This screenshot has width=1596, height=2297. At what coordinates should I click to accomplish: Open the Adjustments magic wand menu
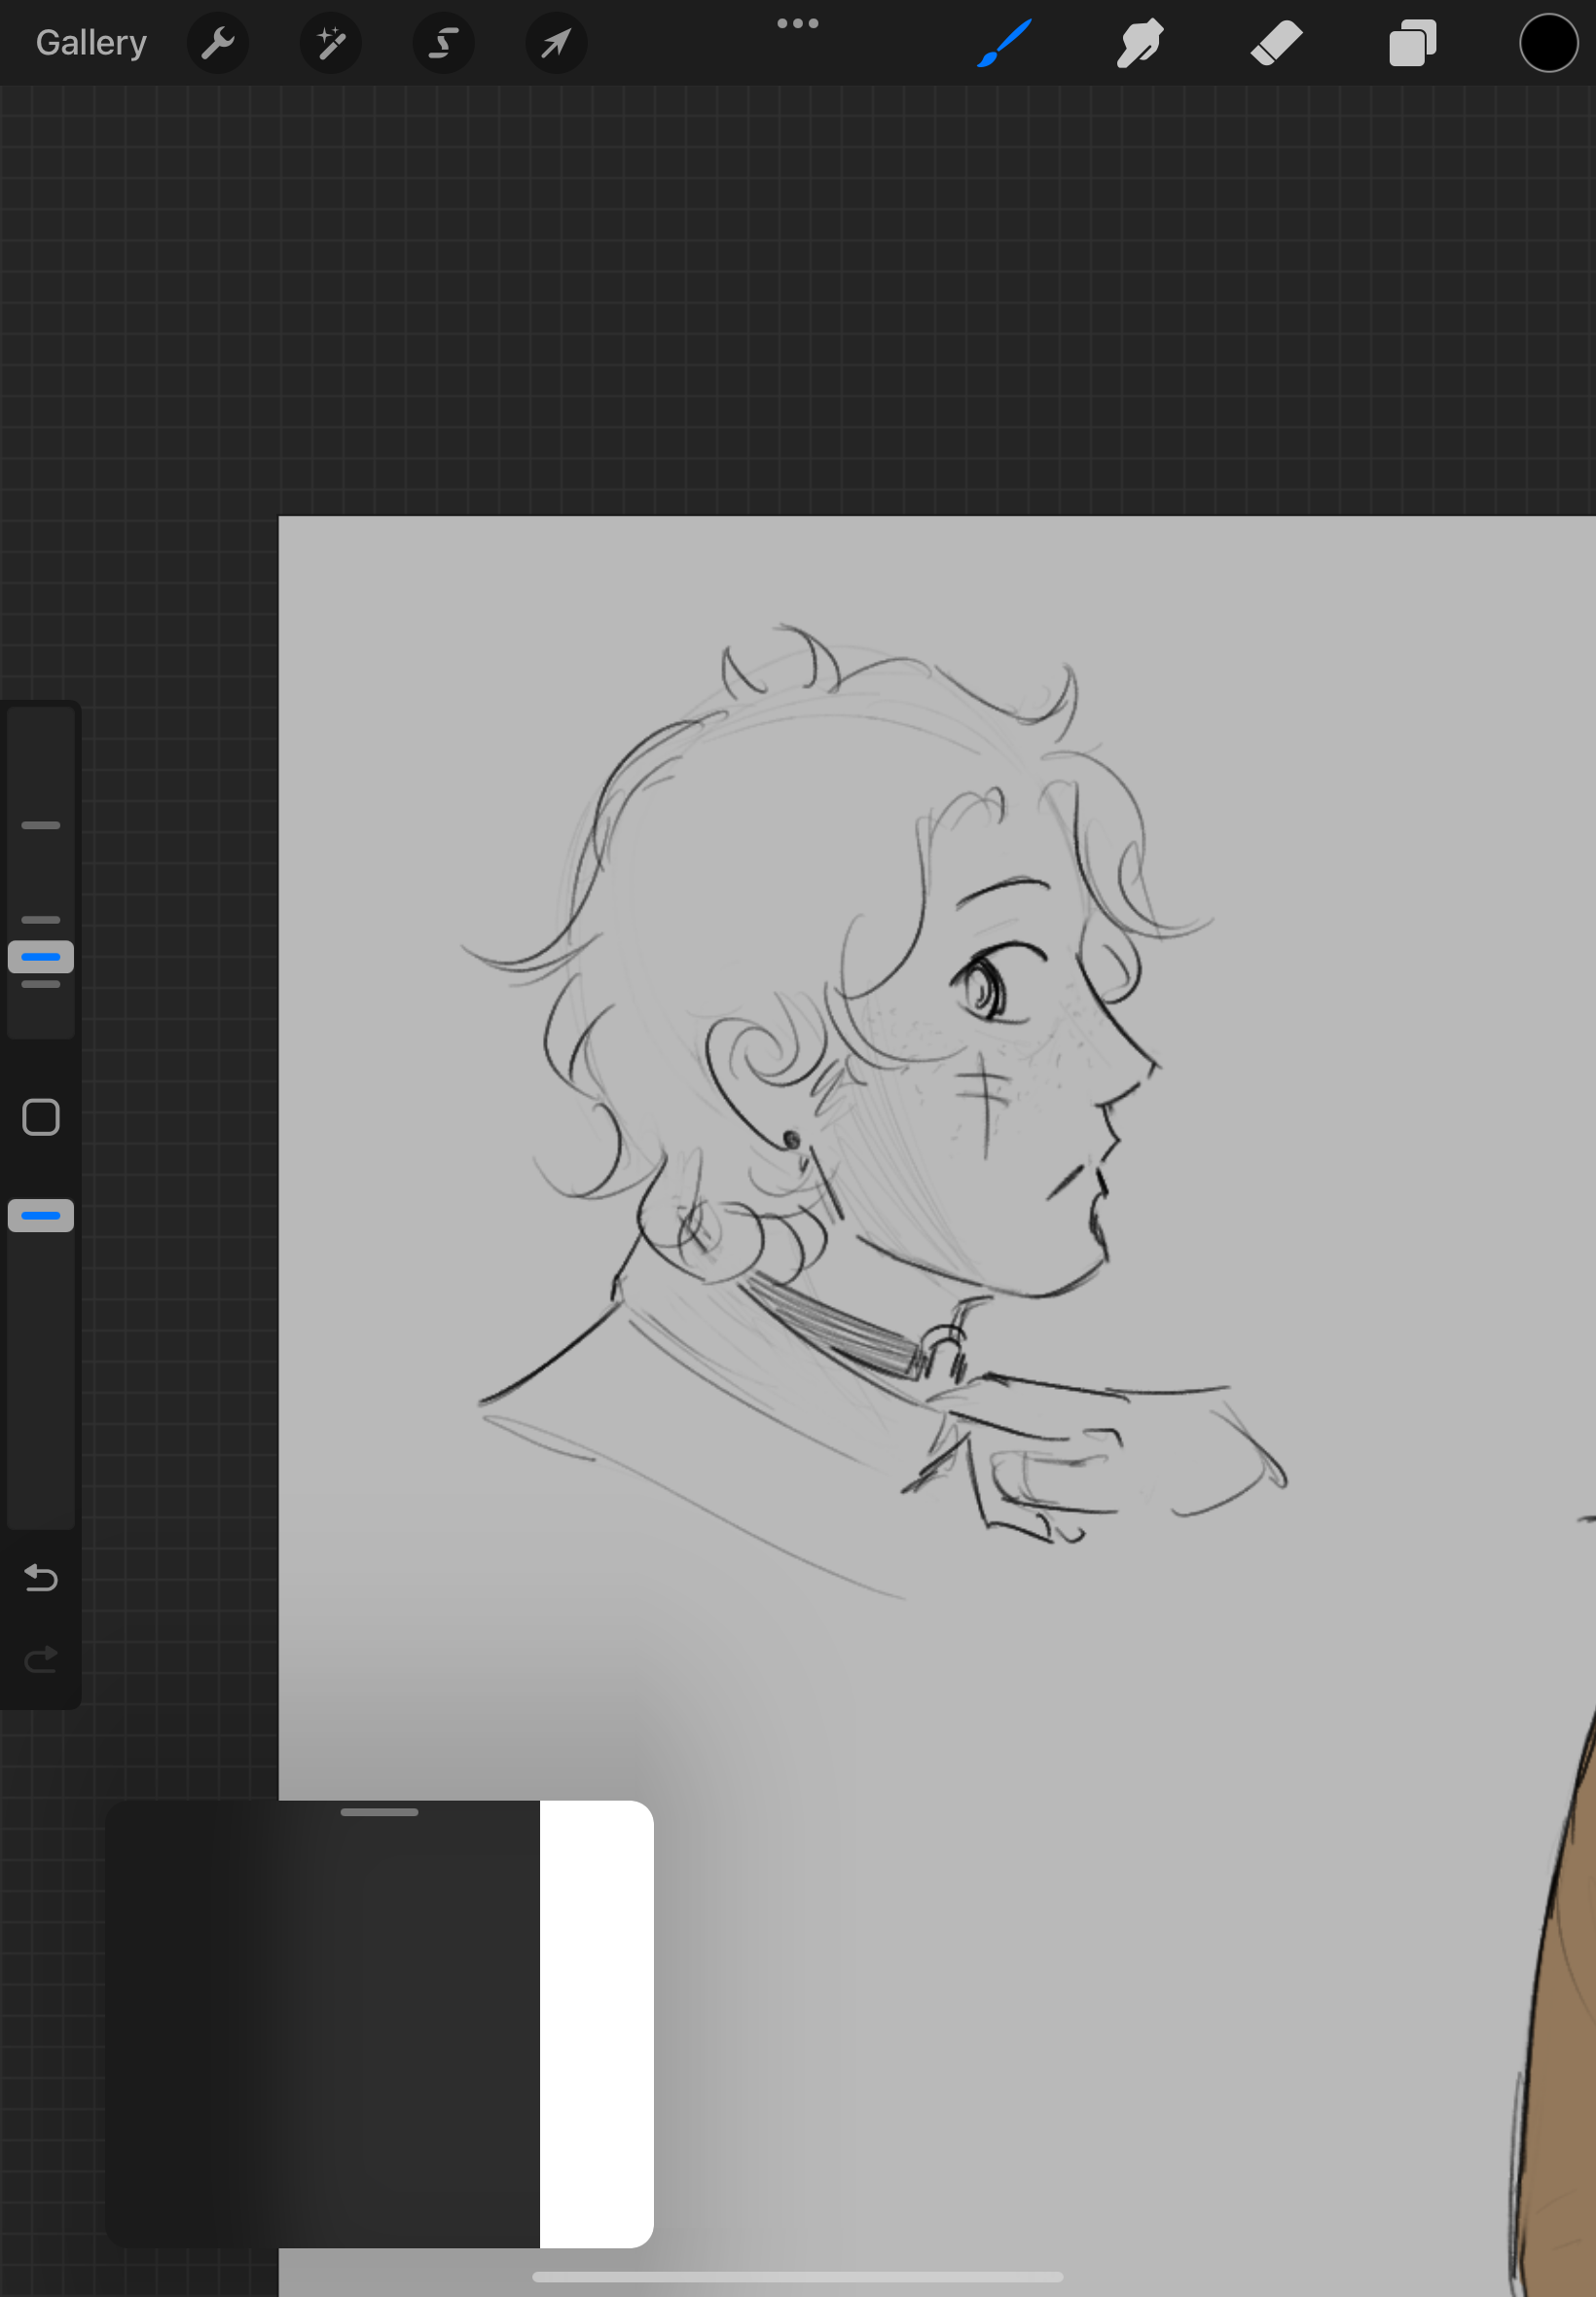pyautogui.click(x=331, y=43)
